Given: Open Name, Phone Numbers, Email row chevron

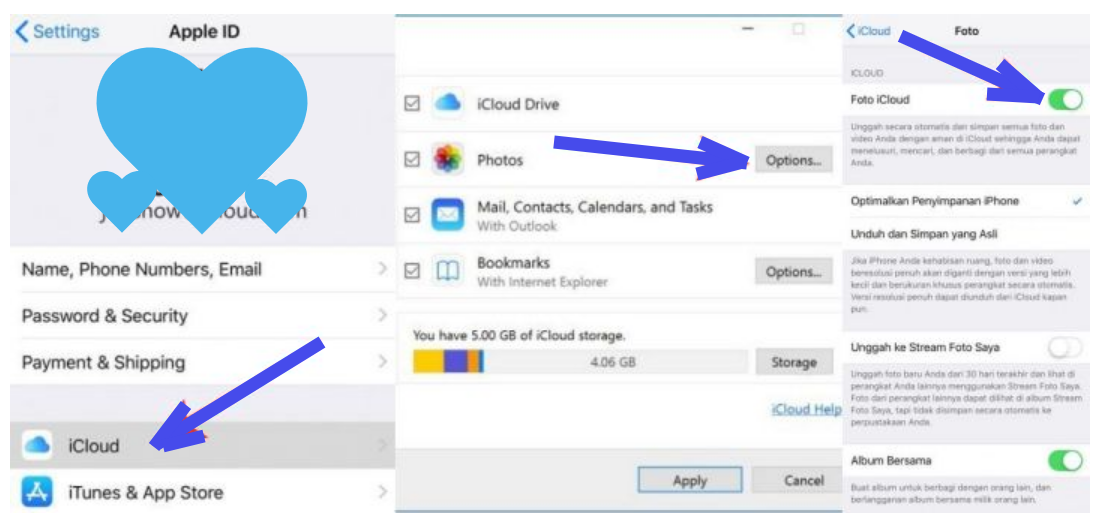Looking at the screenshot, I should pos(382,269).
